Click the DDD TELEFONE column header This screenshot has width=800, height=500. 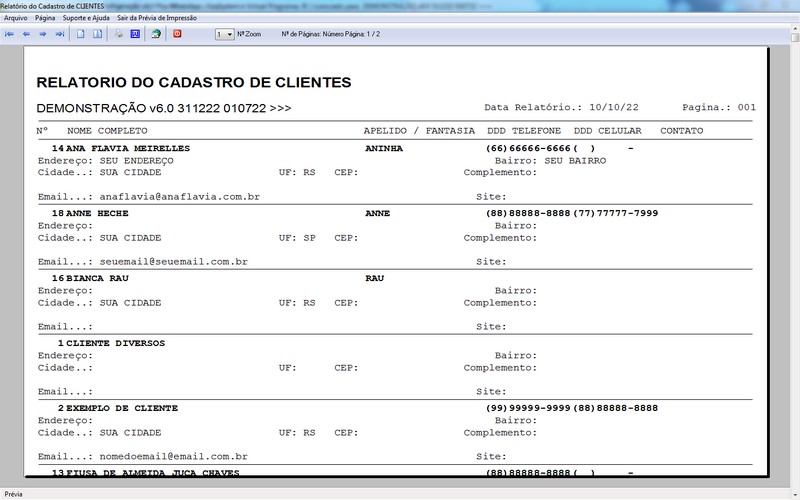524,131
